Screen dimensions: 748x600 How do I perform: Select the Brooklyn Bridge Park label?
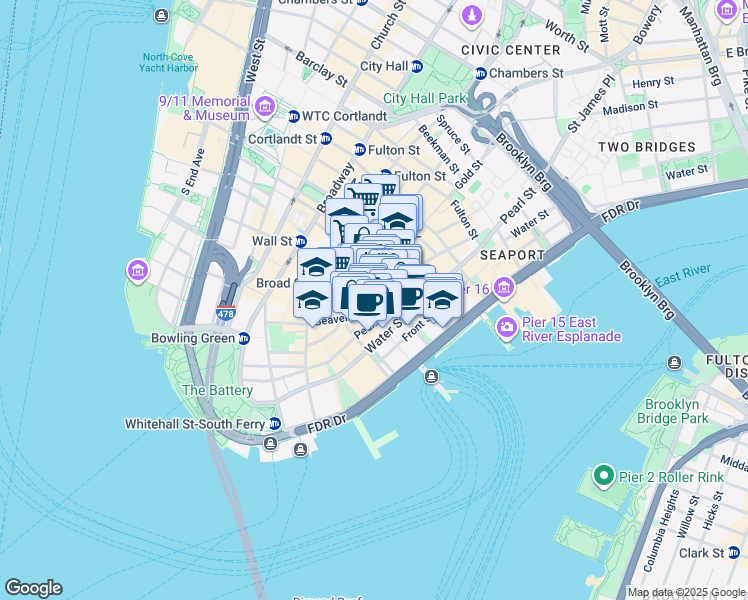coord(673,411)
